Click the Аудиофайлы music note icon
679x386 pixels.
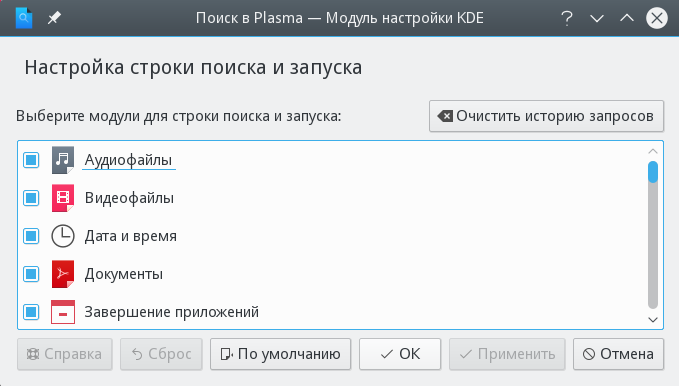pos(63,160)
